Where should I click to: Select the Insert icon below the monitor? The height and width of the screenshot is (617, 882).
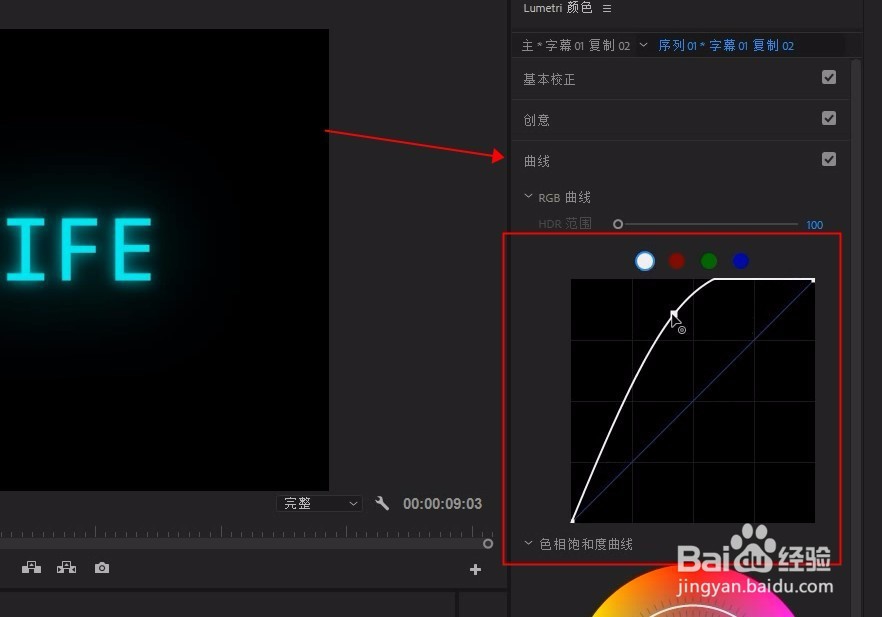pos(31,567)
